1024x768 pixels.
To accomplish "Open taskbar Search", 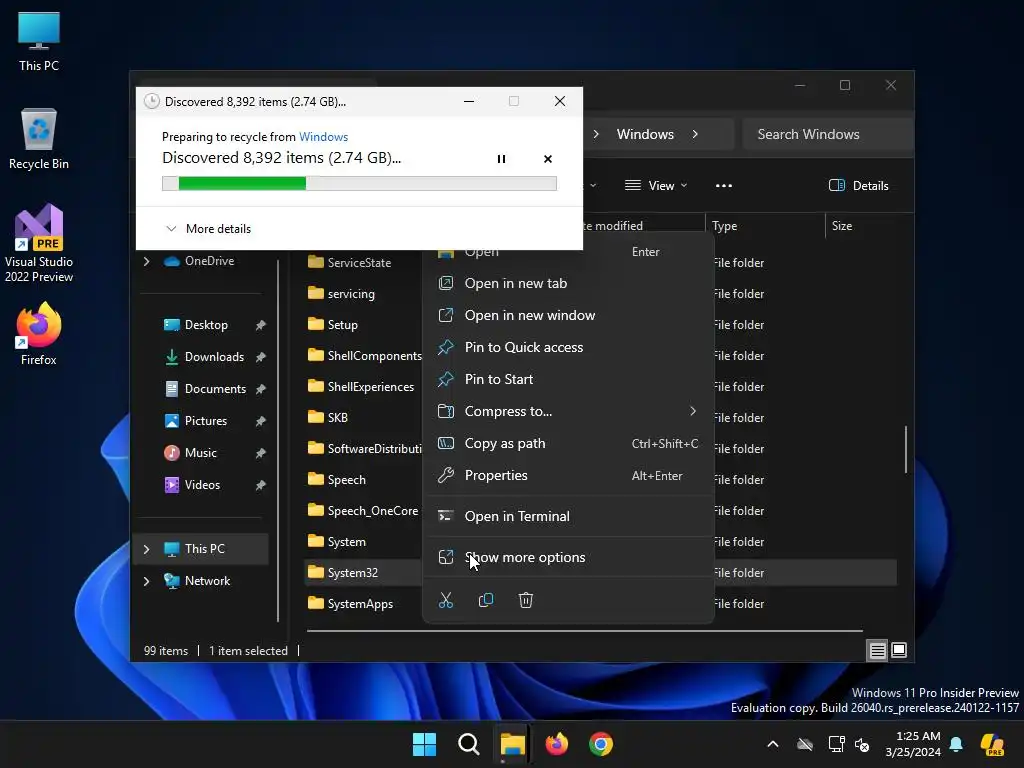I will pos(469,744).
